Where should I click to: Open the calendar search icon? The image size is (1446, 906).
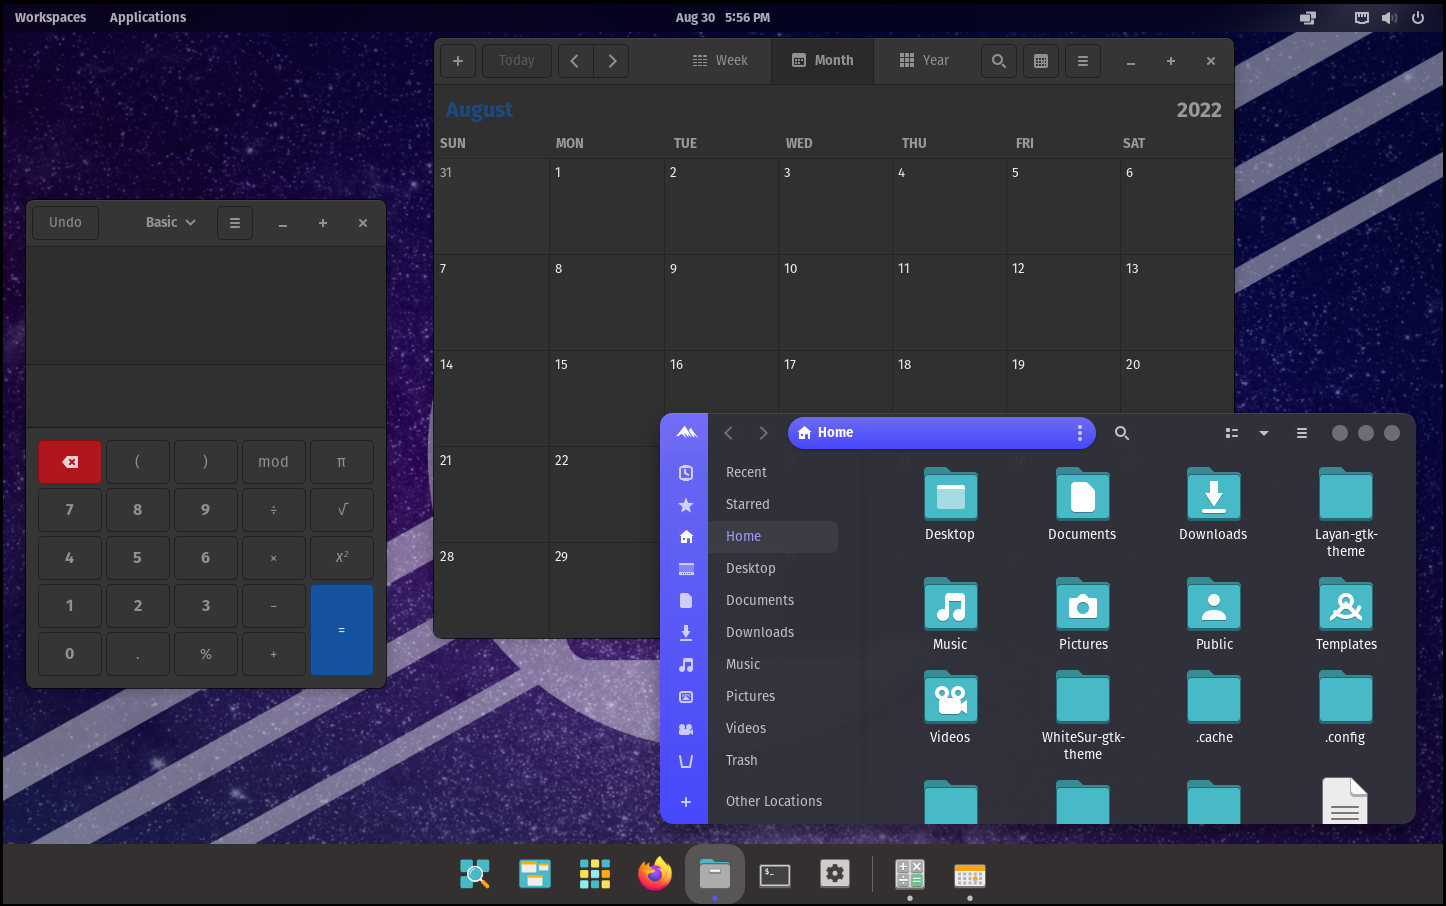998,61
